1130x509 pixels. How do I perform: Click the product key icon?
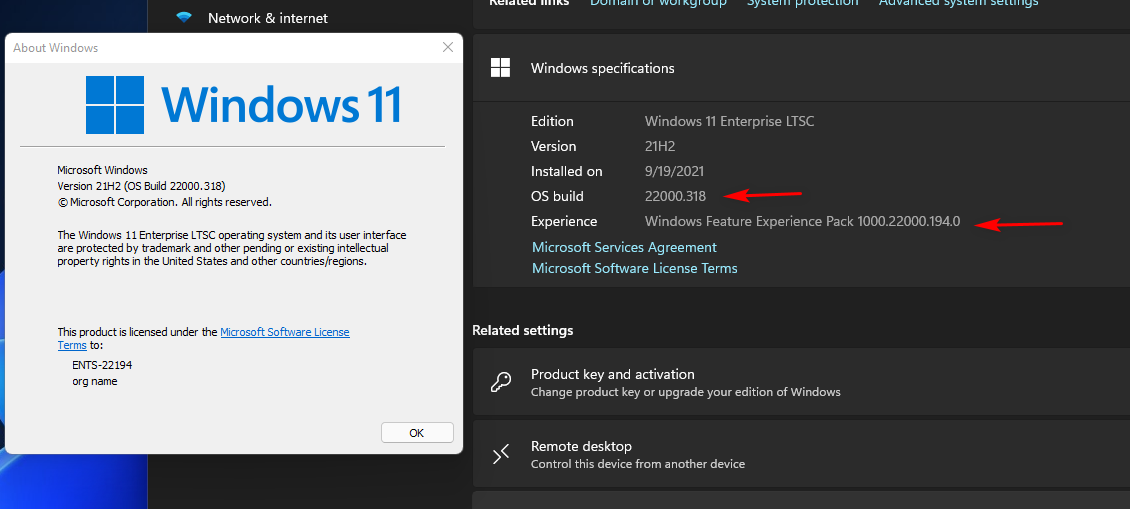click(501, 382)
